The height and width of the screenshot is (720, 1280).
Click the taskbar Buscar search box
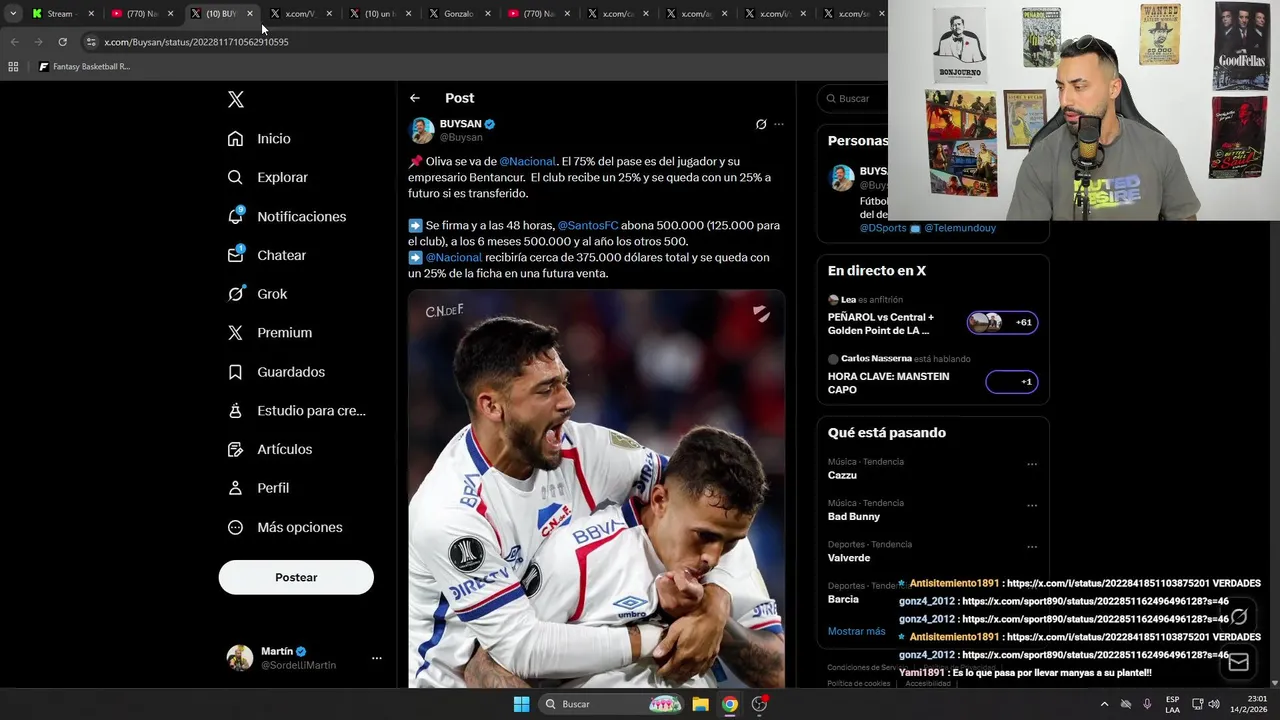613,704
